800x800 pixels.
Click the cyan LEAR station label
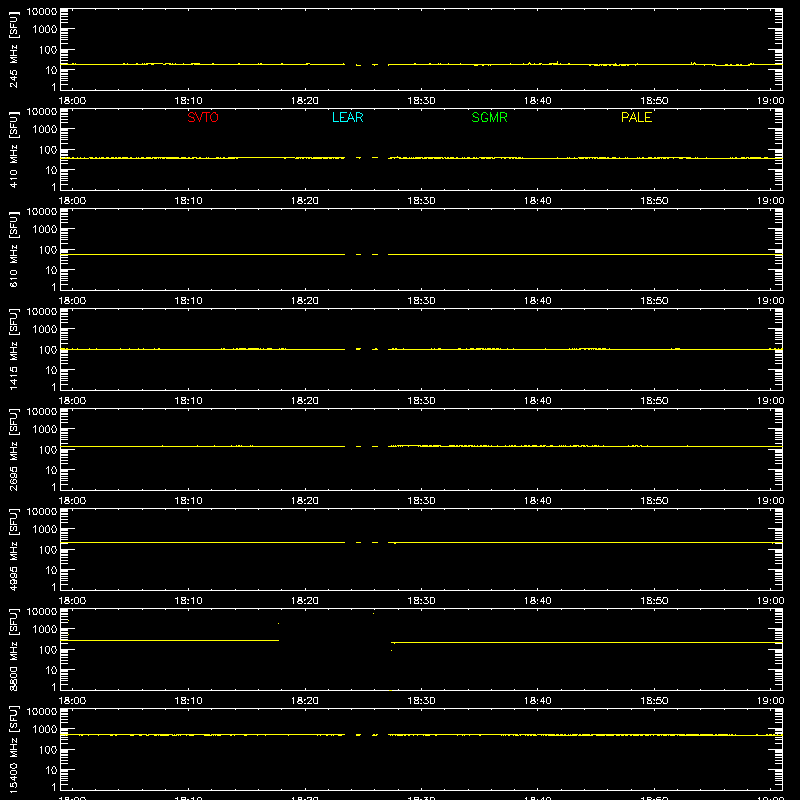pos(347,117)
